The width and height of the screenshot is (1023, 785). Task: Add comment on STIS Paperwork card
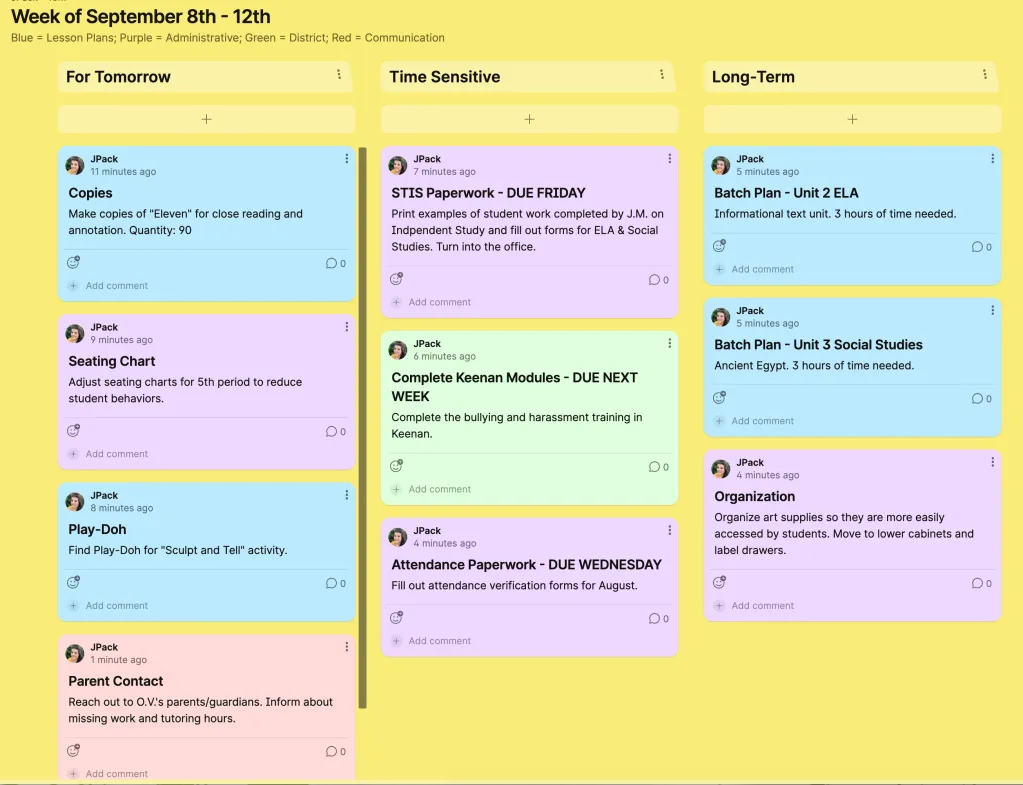432,302
